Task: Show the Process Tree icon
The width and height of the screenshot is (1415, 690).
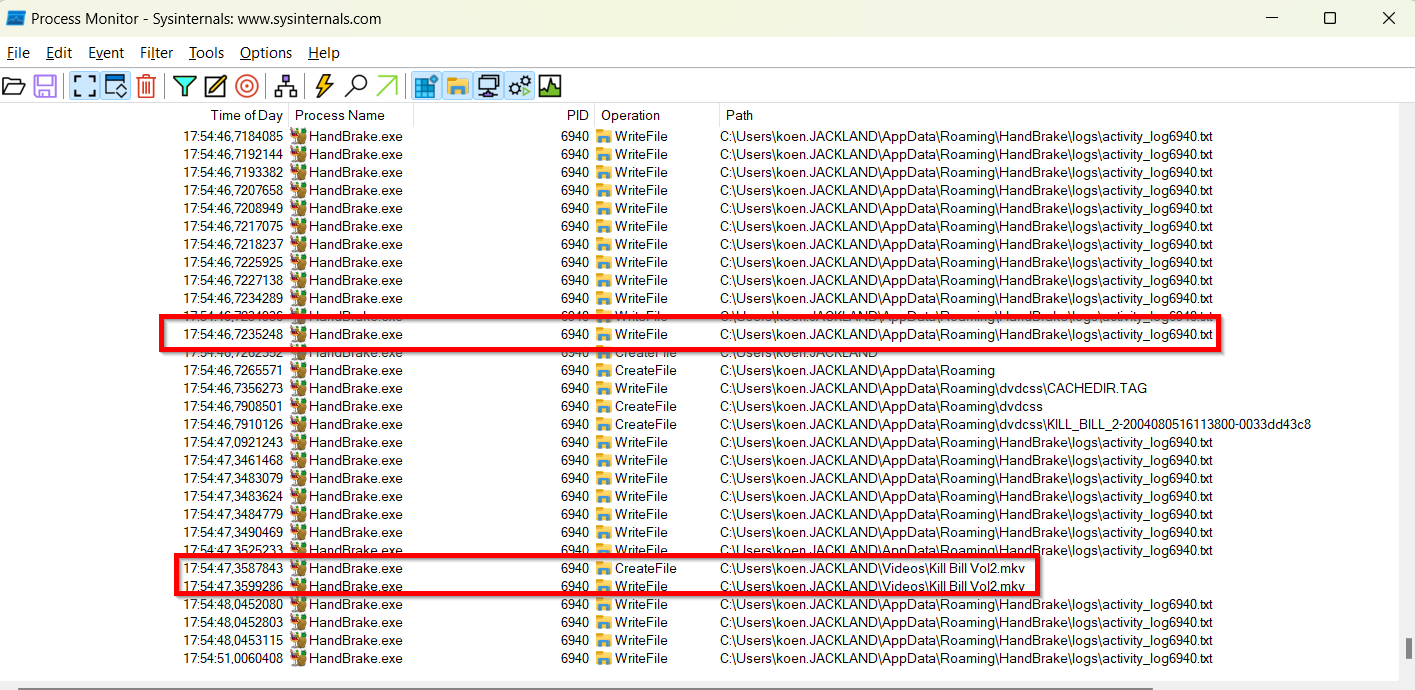Action: coord(285,86)
